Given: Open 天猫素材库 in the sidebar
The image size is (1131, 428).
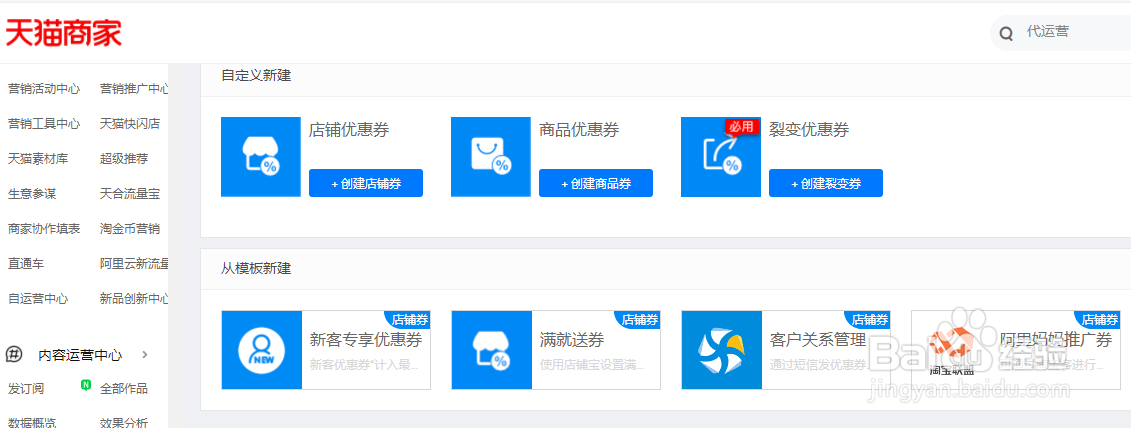Looking at the screenshot, I should tap(38, 158).
